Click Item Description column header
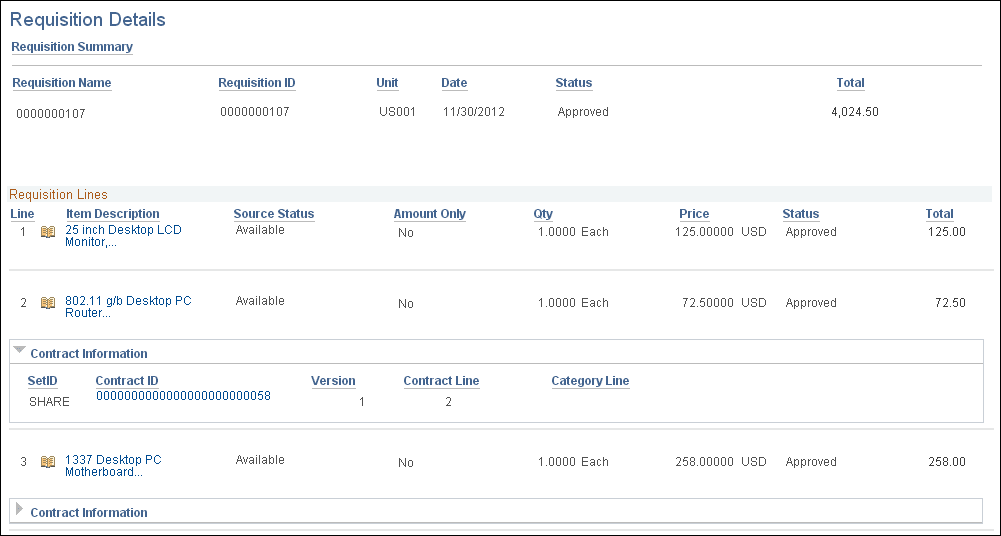Image resolution: width=1001 pixels, height=536 pixels. (x=113, y=214)
